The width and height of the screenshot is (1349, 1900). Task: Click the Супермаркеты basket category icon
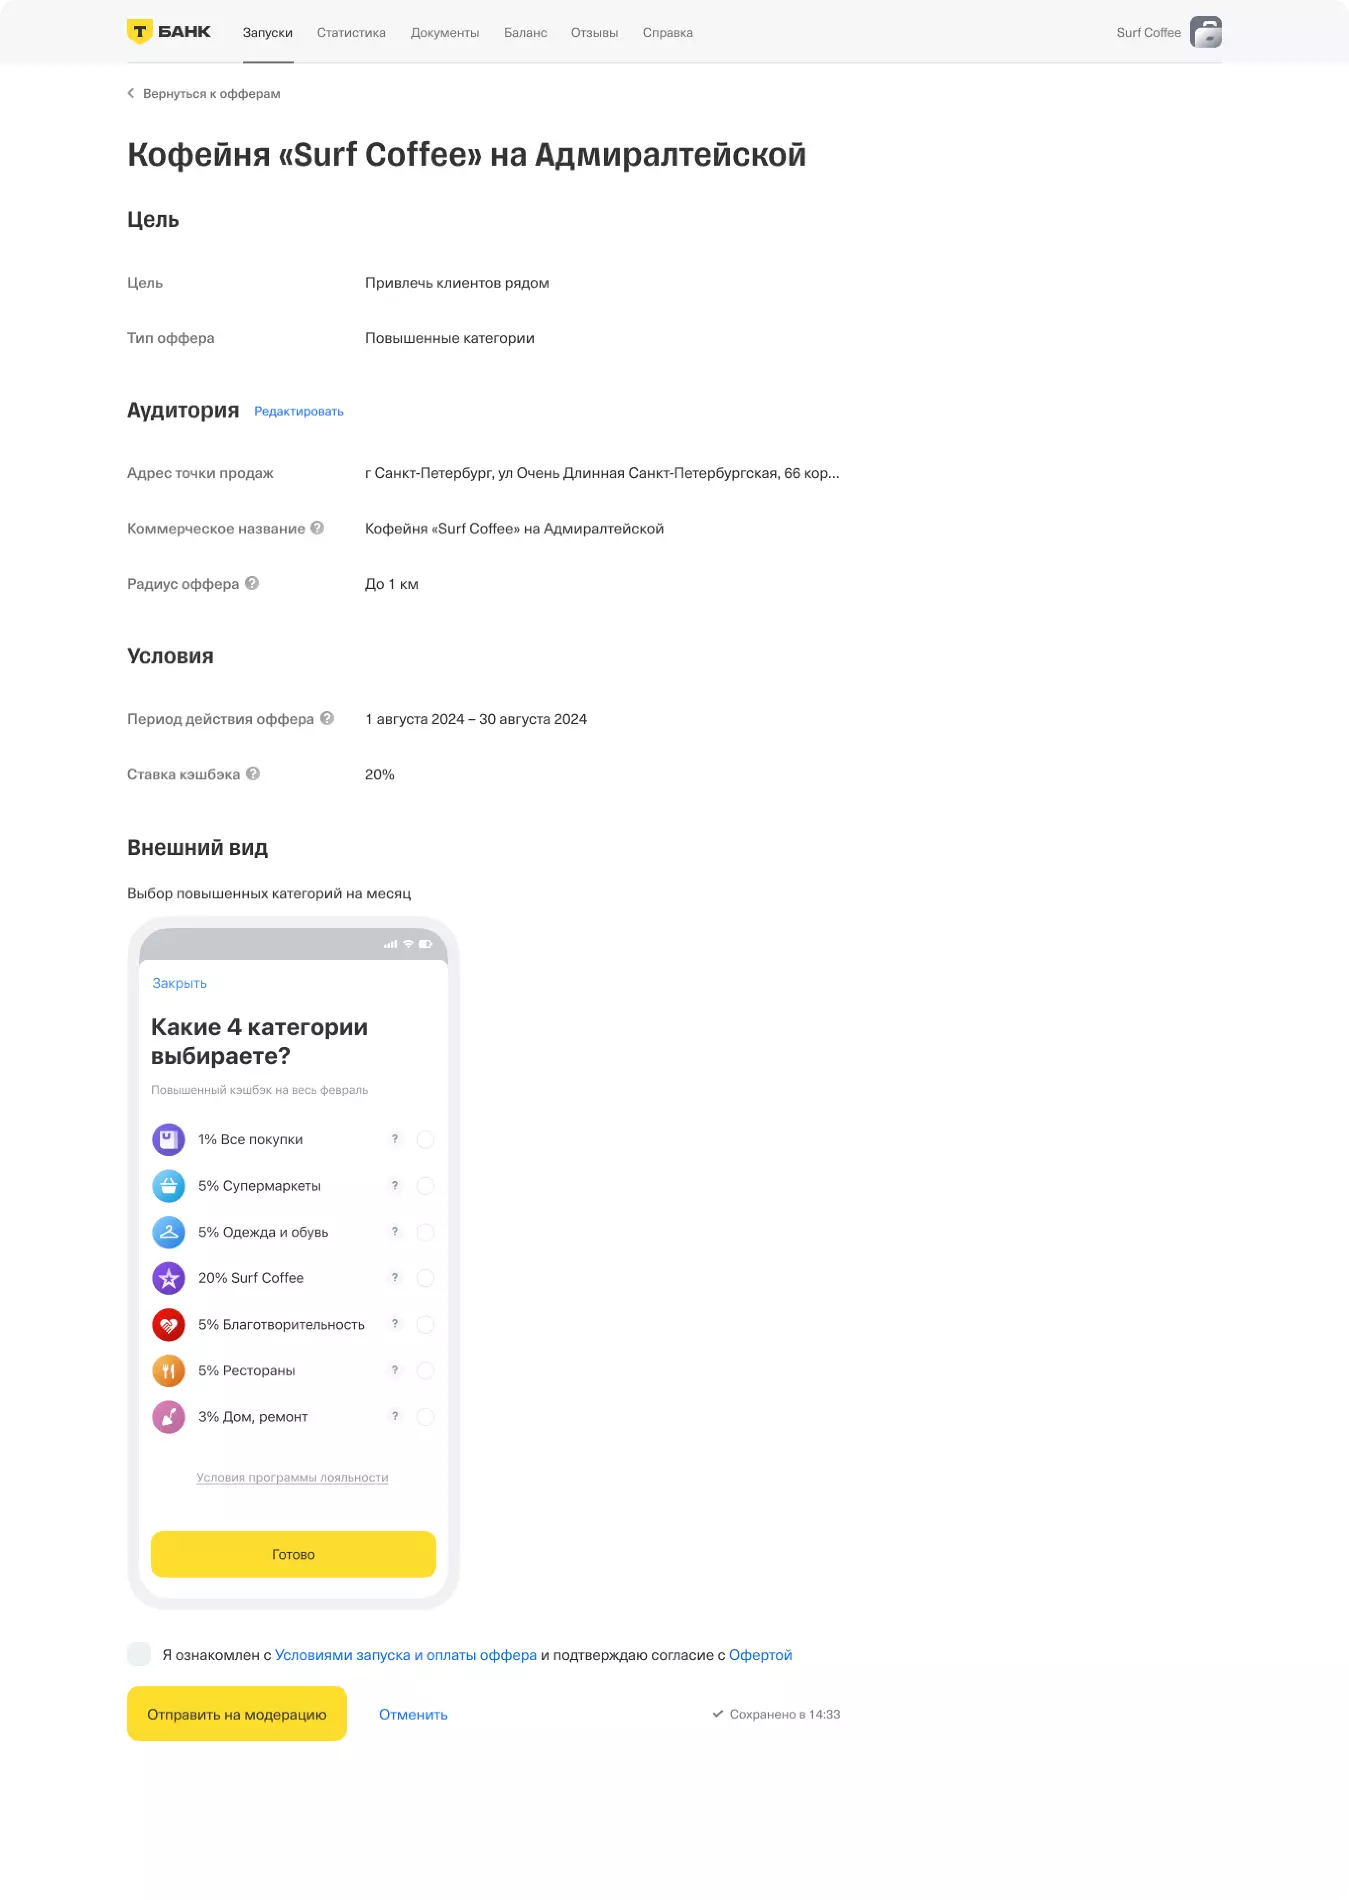pyautogui.click(x=169, y=1185)
